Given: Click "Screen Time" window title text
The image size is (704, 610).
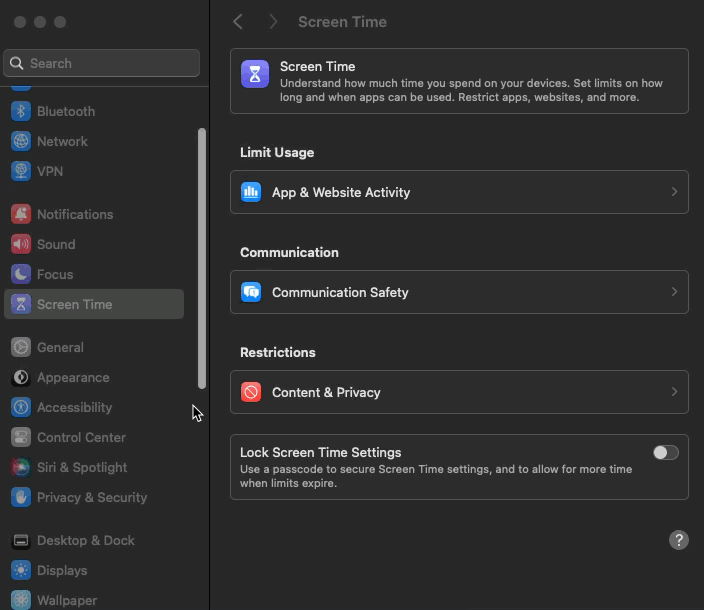Looking at the screenshot, I should [343, 22].
